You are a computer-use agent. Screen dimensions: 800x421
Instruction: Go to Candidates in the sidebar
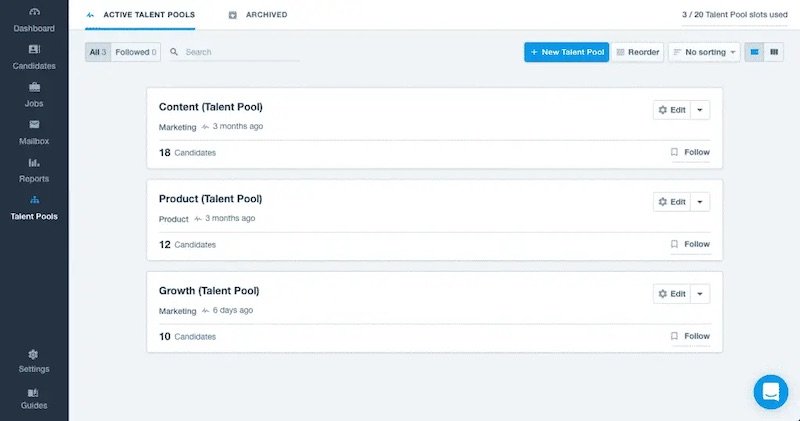34,56
